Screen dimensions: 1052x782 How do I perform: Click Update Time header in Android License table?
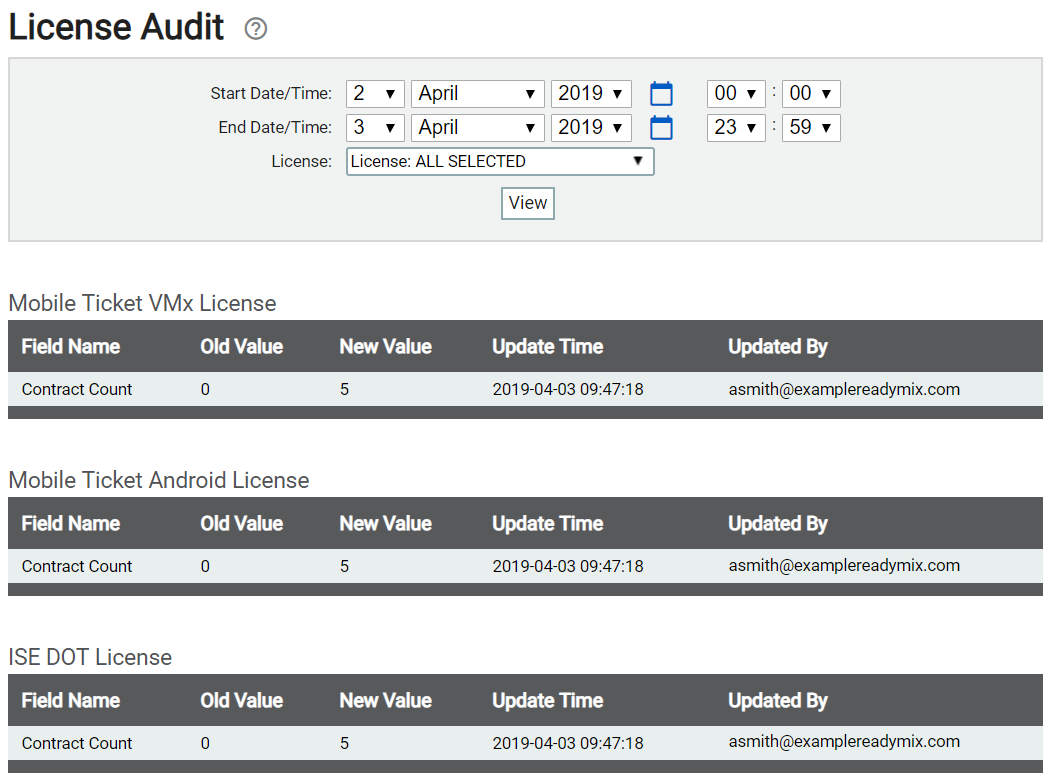pyautogui.click(x=547, y=523)
